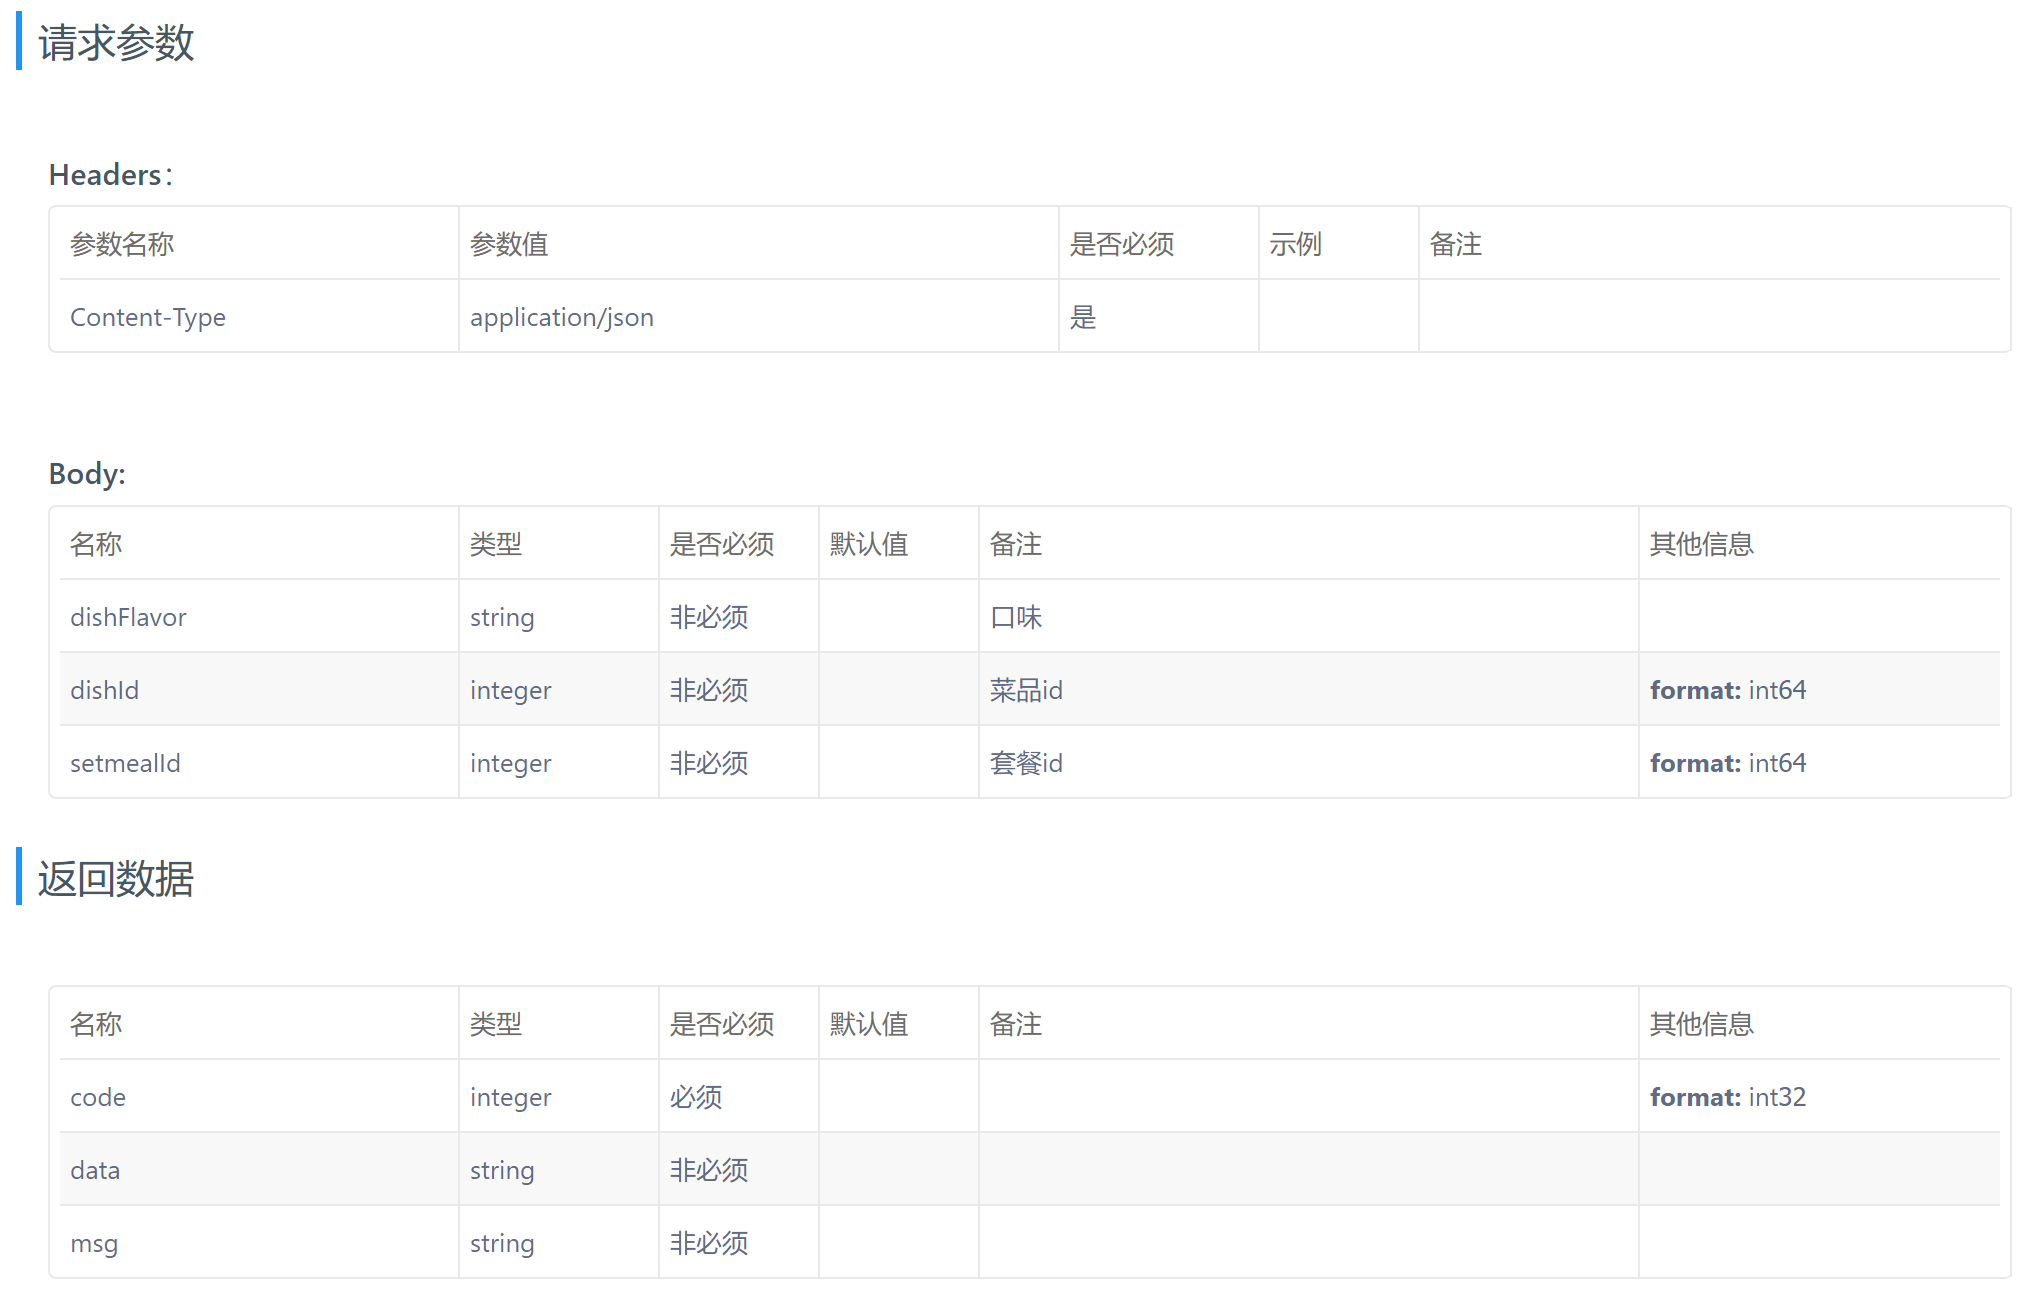Viewport: 2026px width, 1295px height.
Task: Click the 套餐id remark cell
Action: (1026, 763)
